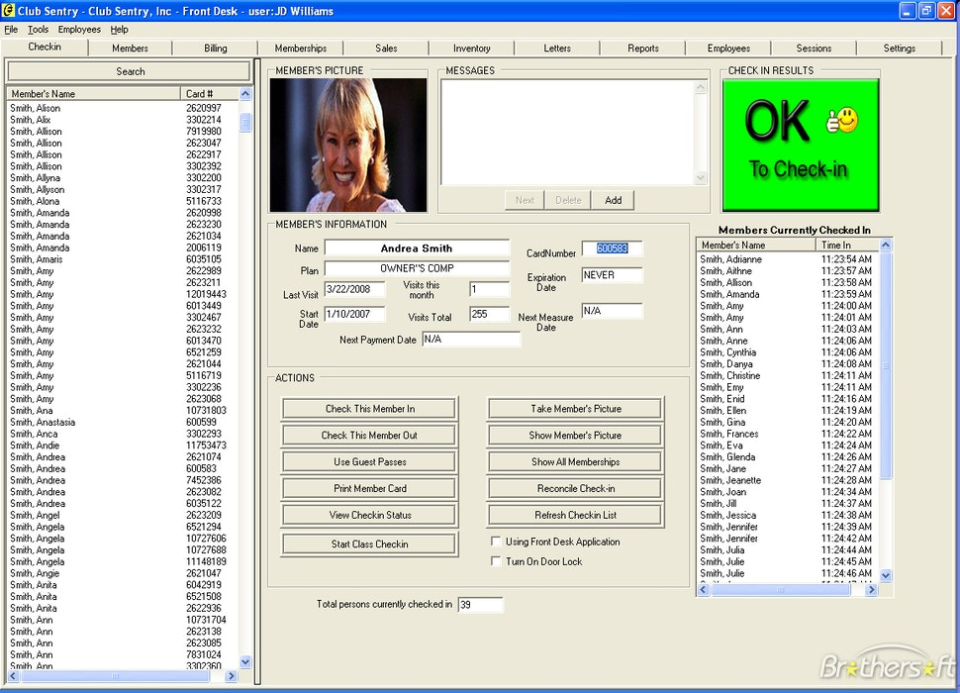Switch to the Letters tab

[557, 48]
